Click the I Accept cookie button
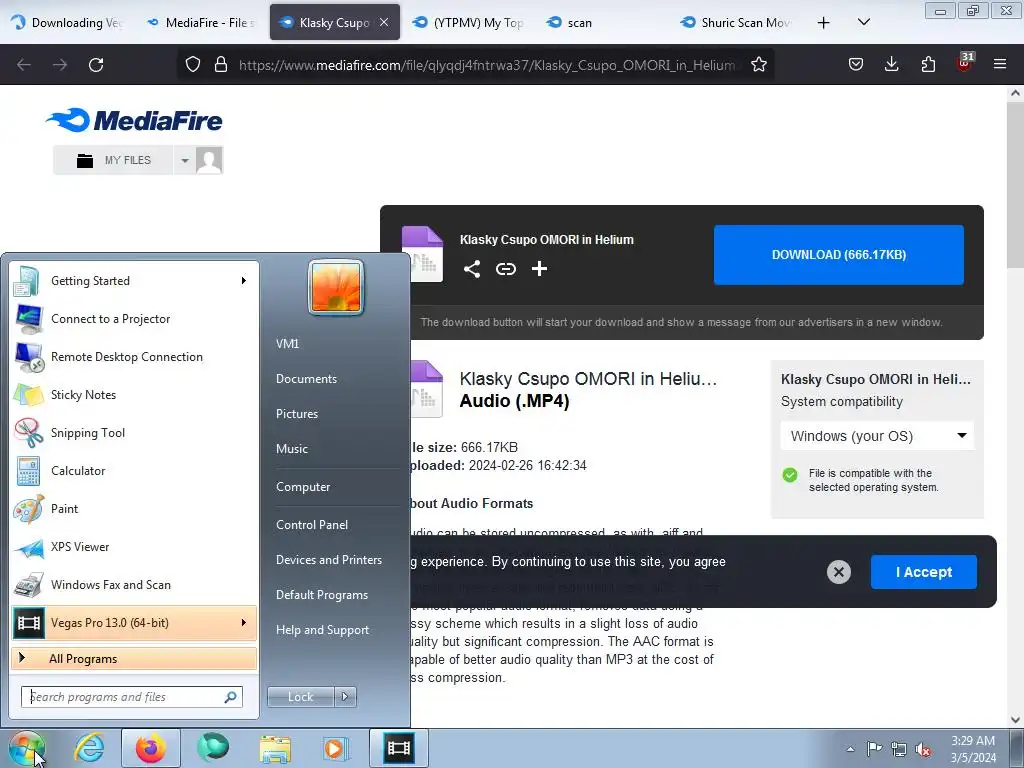Image resolution: width=1024 pixels, height=768 pixels. pyautogui.click(x=923, y=572)
